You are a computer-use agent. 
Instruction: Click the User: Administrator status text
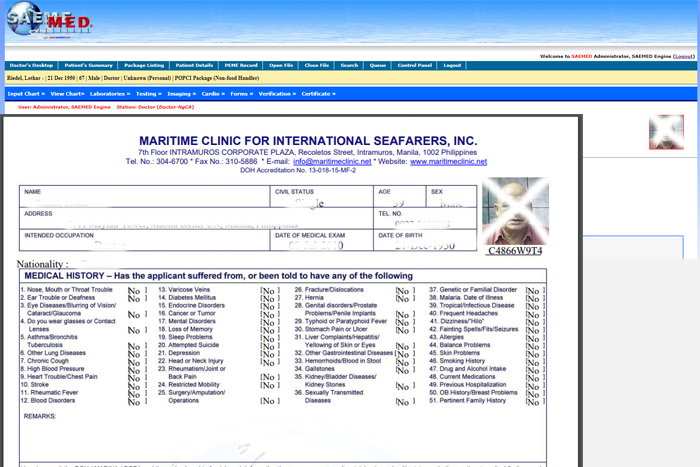tap(64, 107)
